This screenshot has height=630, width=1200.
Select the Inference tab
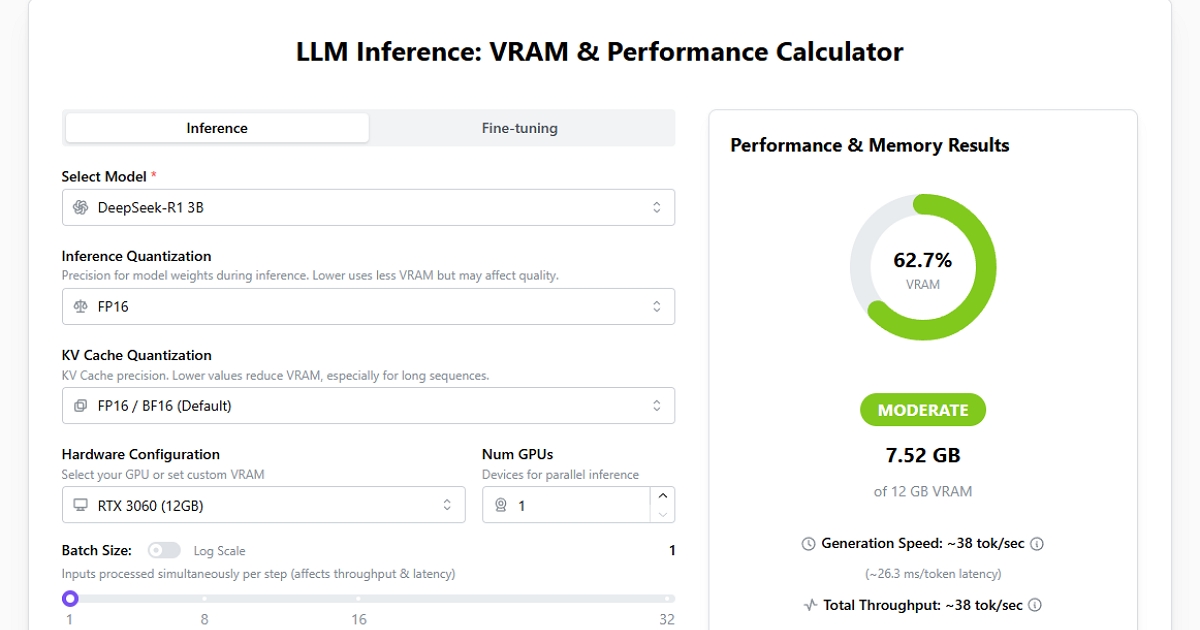[217, 128]
